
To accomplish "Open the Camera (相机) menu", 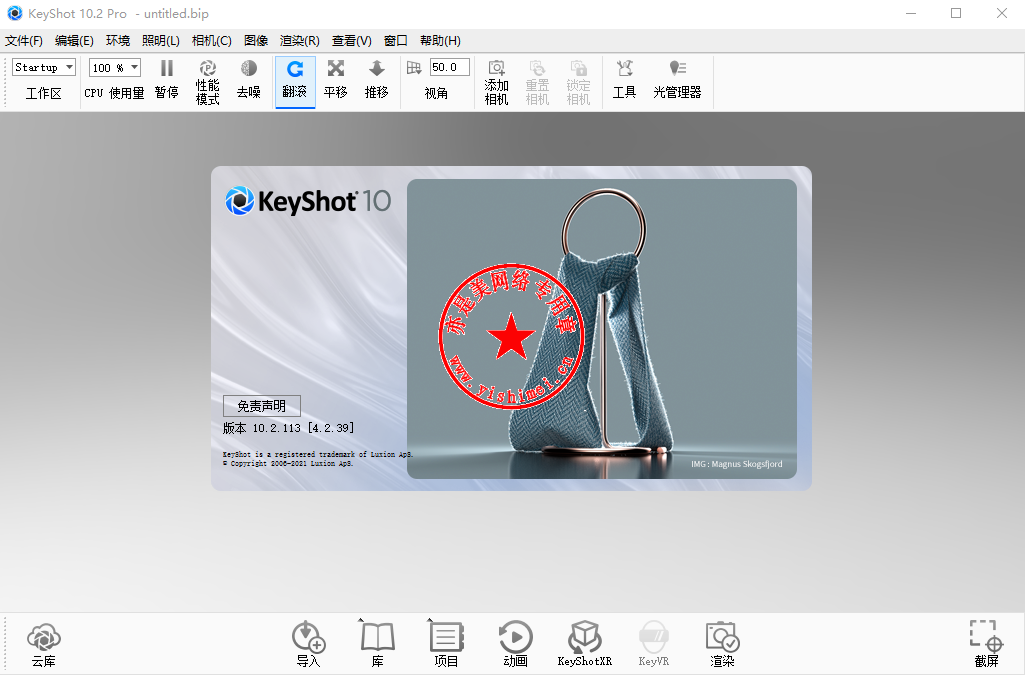I will (211, 41).
